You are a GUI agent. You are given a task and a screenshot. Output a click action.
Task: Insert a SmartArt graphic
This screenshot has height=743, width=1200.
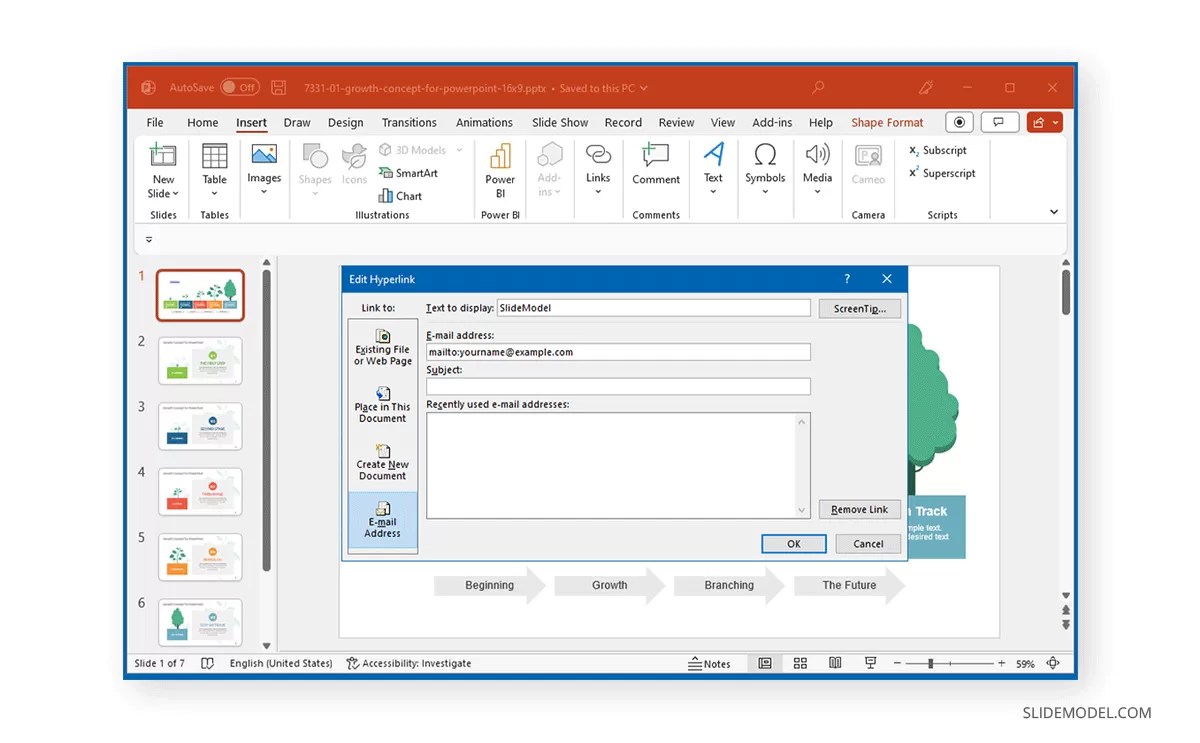pos(410,172)
